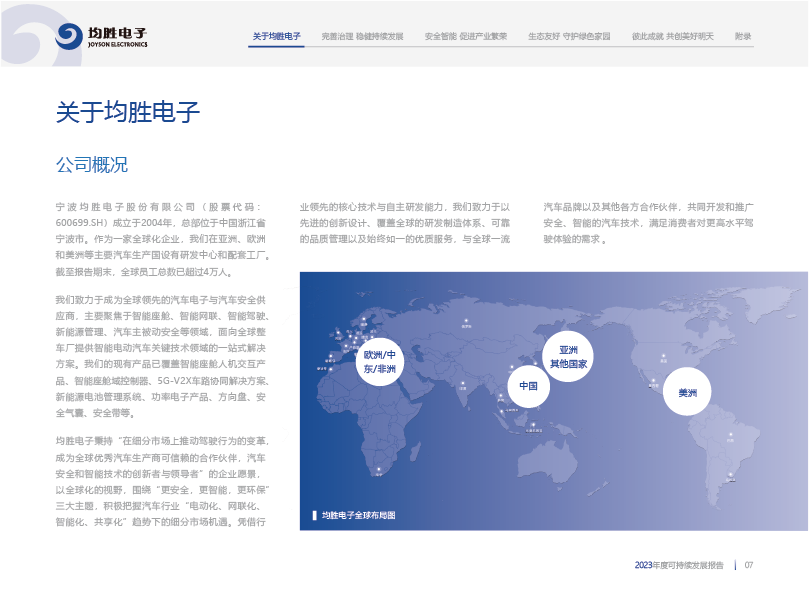Select the 中国 region bubble
This screenshot has height=596, width=809.
tap(529, 386)
